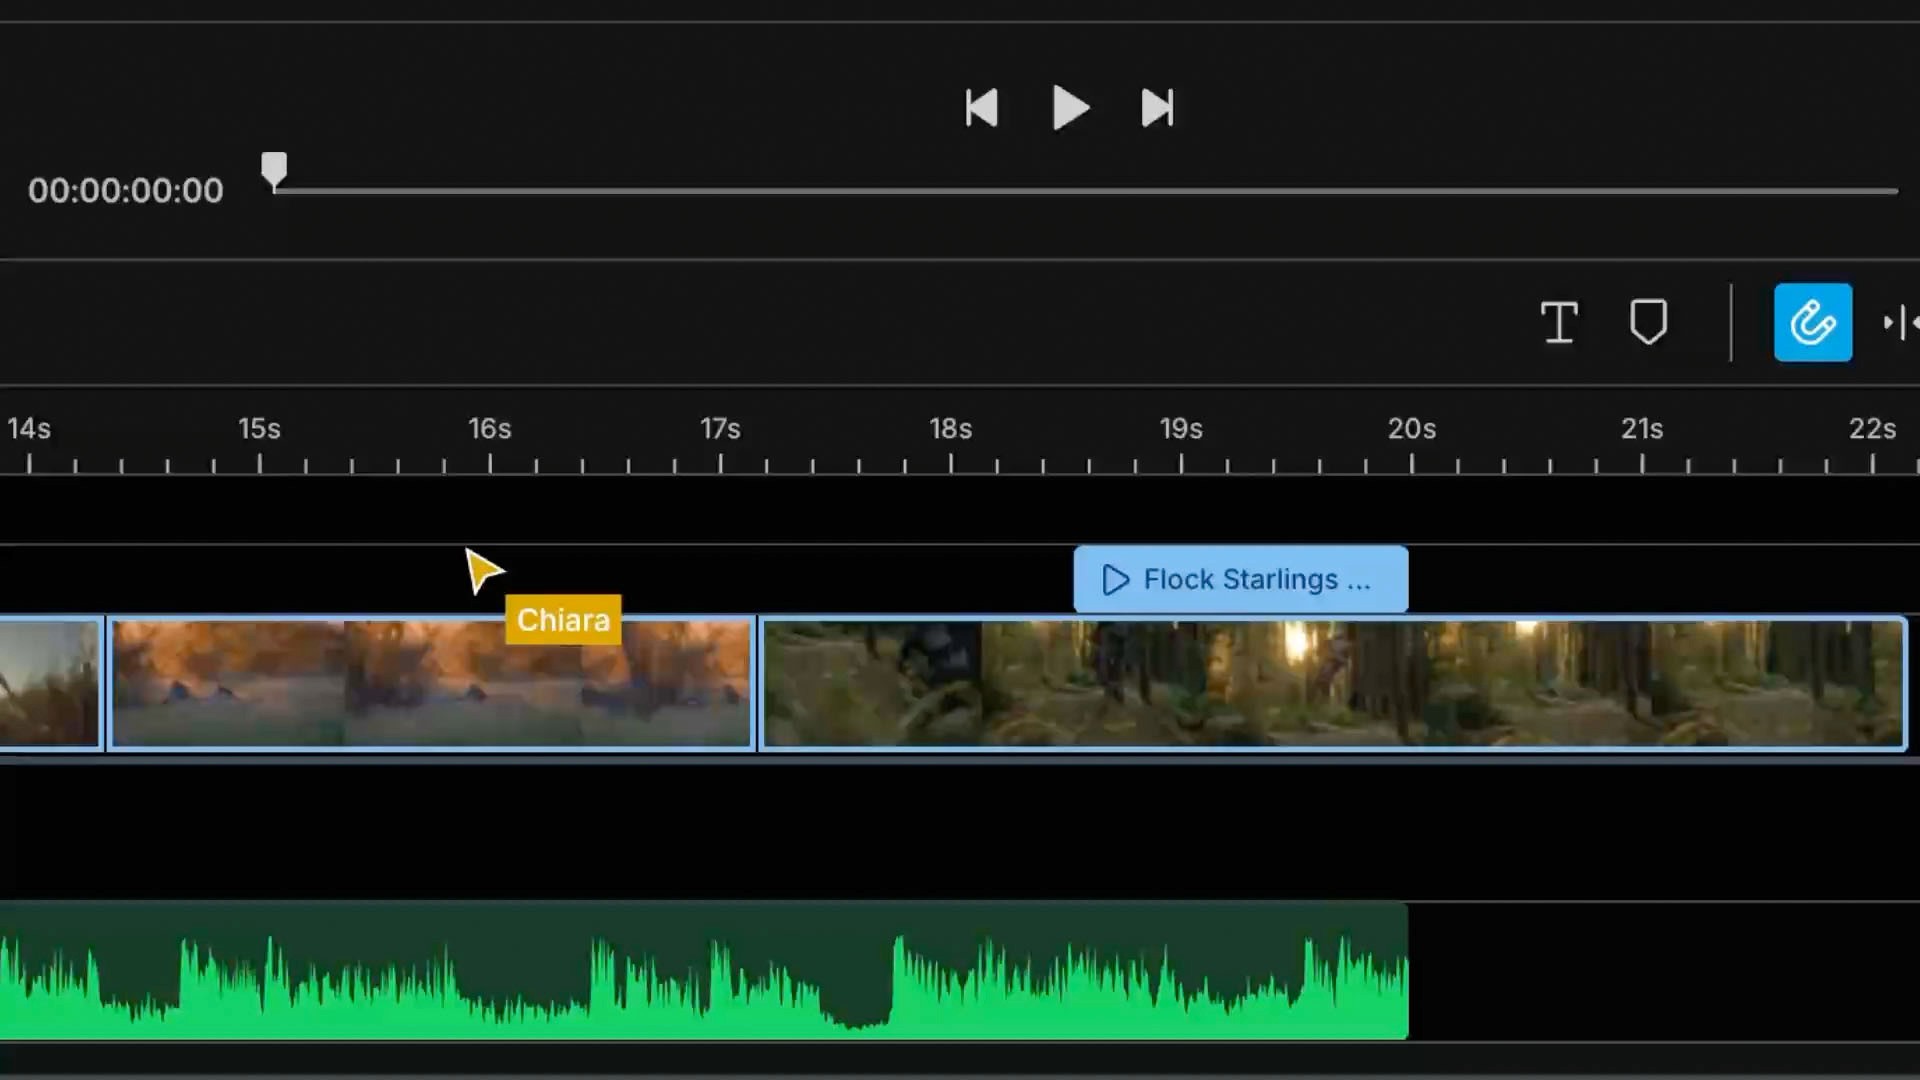Image resolution: width=1920 pixels, height=1080 pixels.
Task: Select the partial clip at left edge
Action: [x=48, y=684]
